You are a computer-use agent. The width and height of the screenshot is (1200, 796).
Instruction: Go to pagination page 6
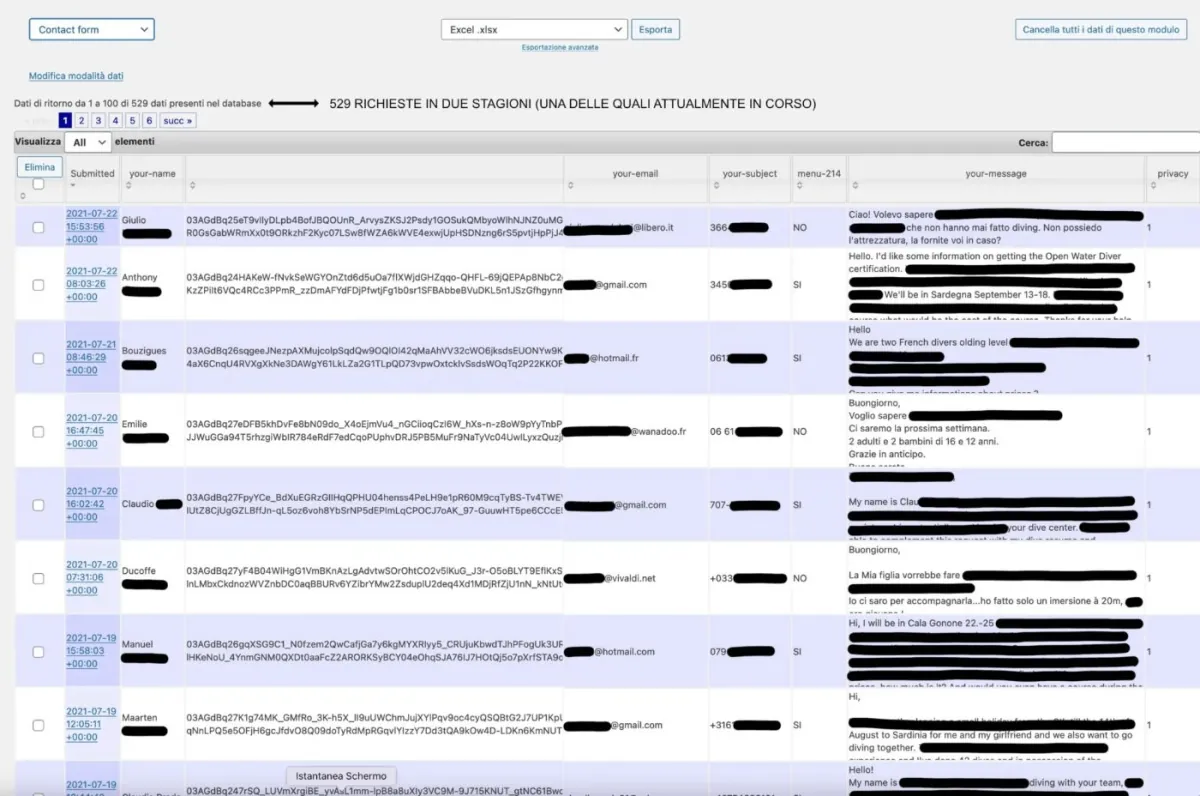pyautogui.click(x=149, y=121)
